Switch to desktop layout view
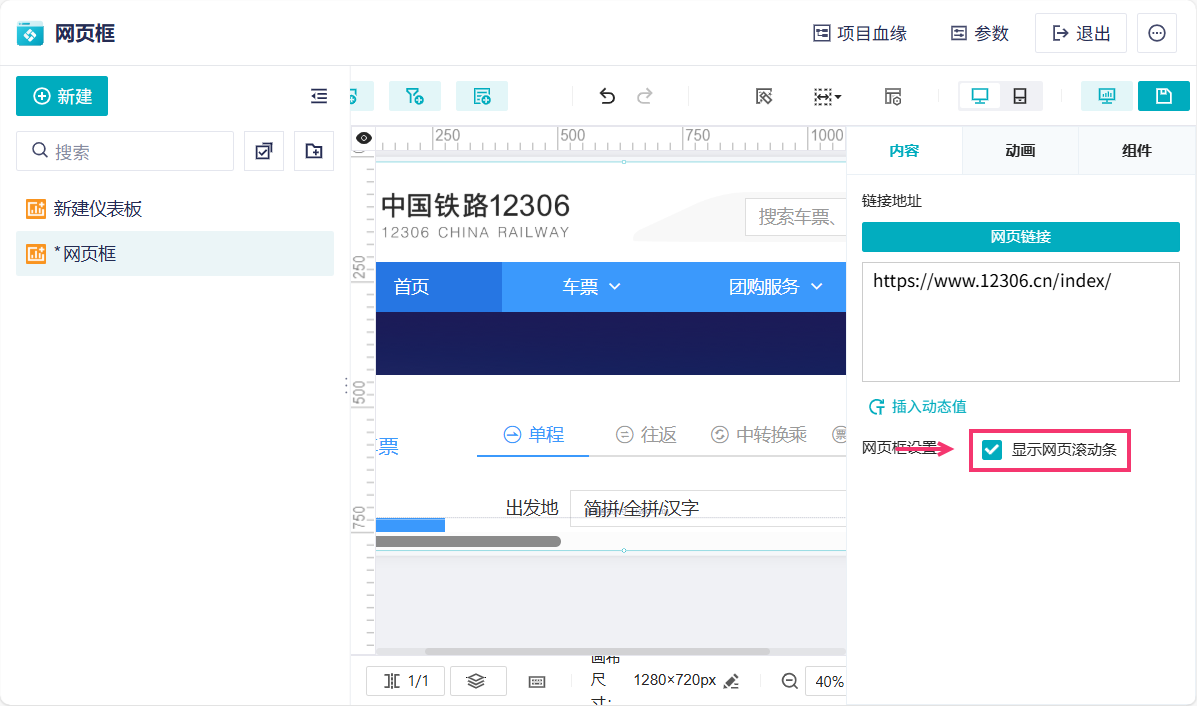1197x706 pixels. (x=980, y=96)
